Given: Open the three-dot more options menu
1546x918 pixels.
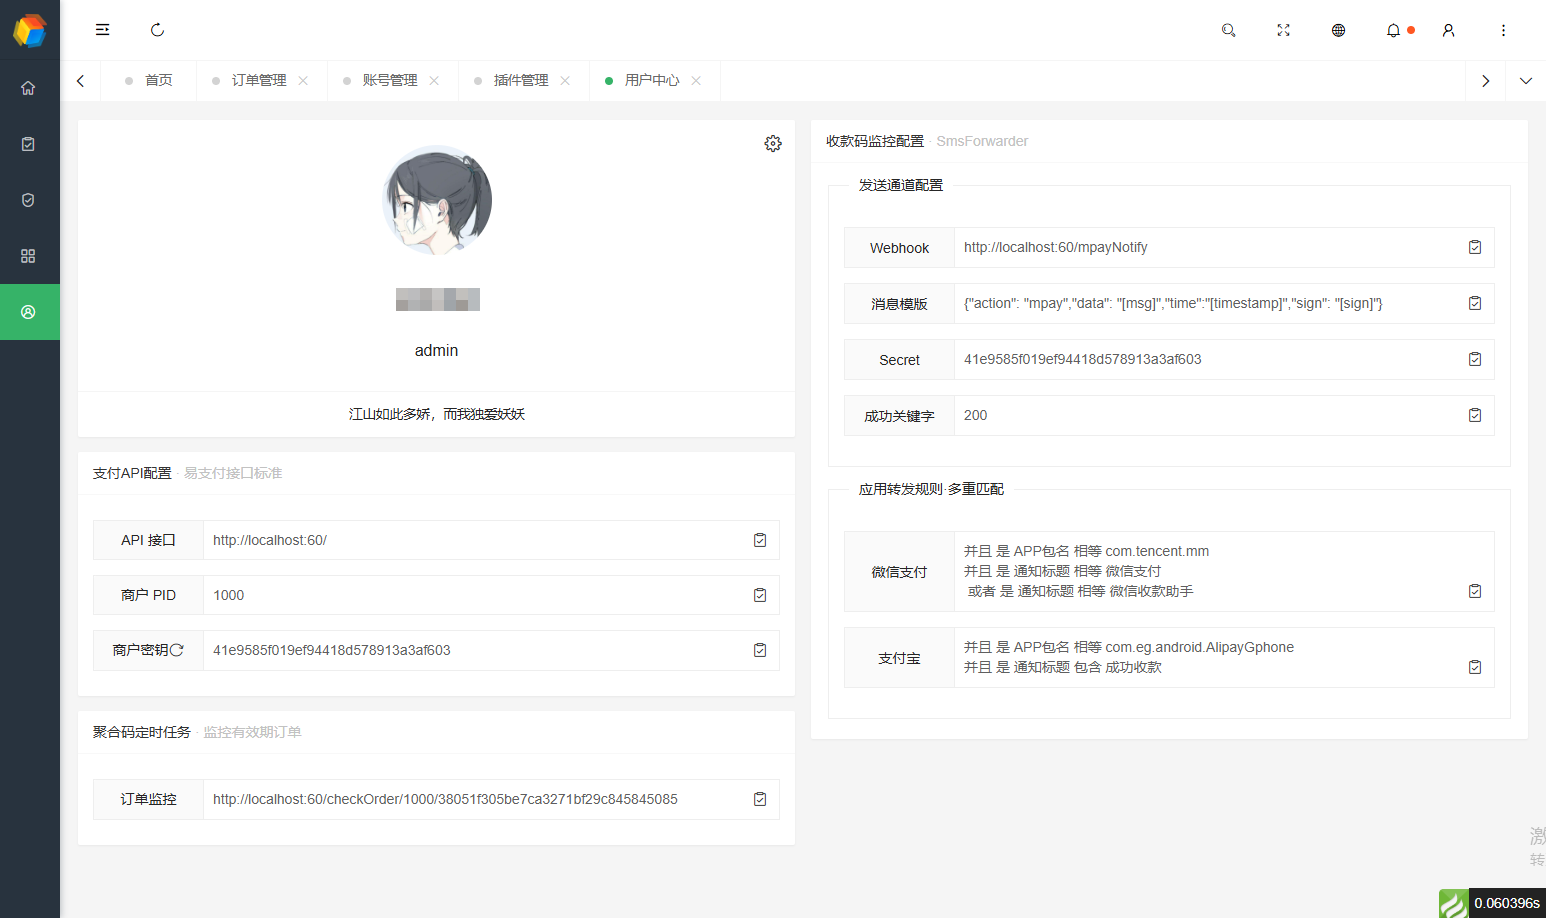Looking at the screenshot, I should point(1503,30).
